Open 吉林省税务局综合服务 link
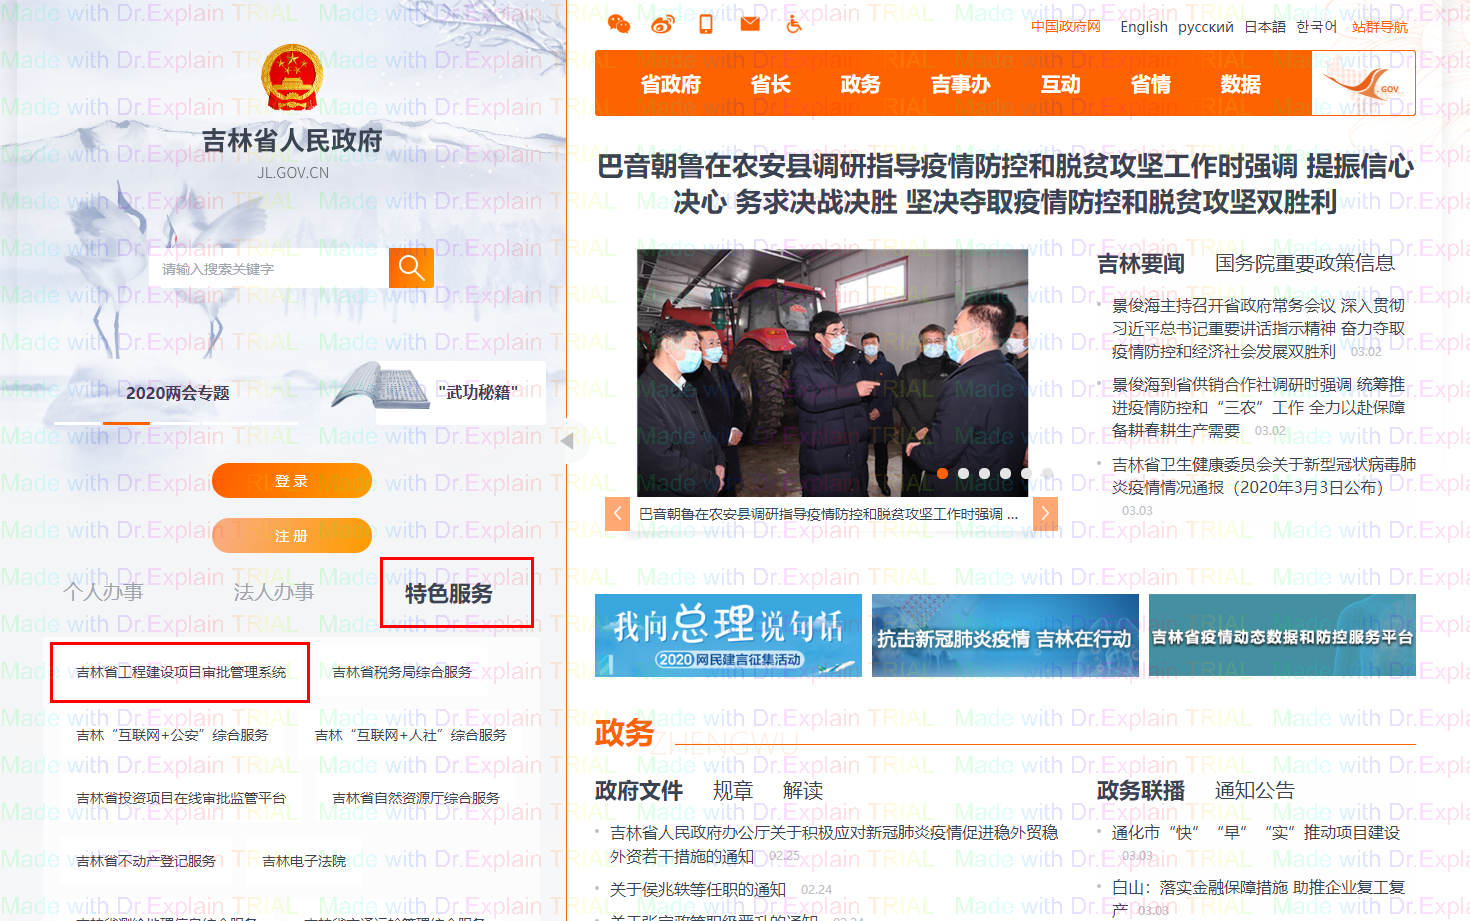The image size is (1470, 921). click(x=402, y=672)
